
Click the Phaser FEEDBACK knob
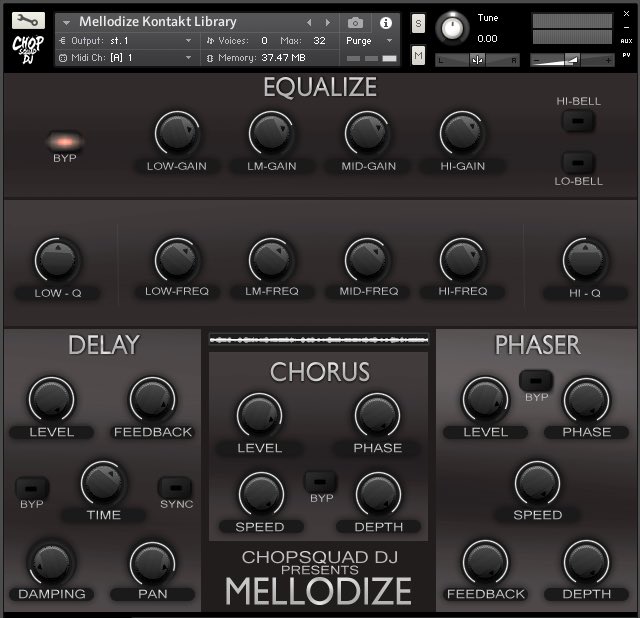pos(485,562)
